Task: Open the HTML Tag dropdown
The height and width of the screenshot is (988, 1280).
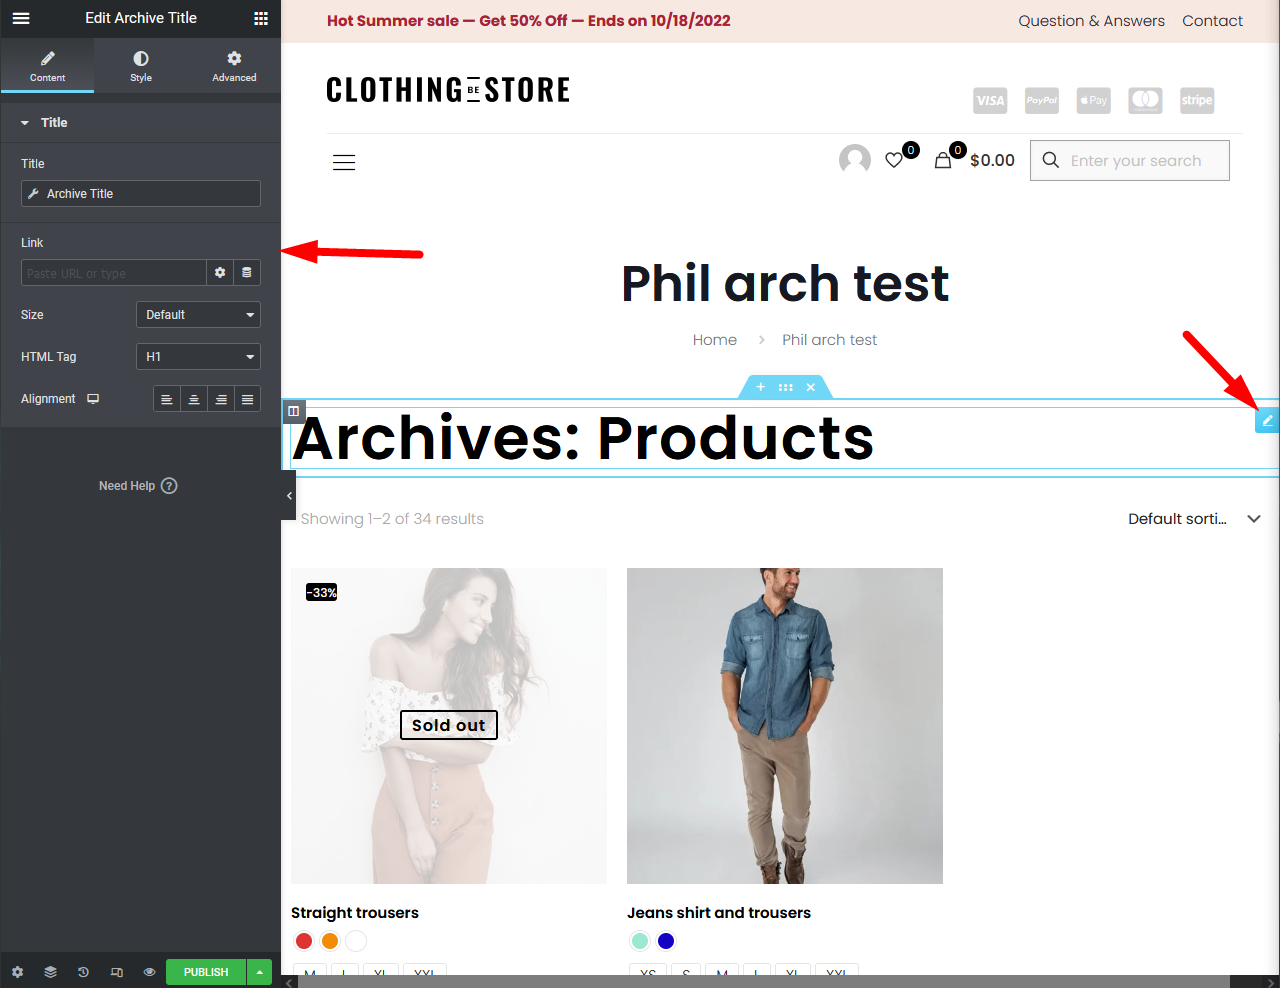Action: (x=198, y=357)
